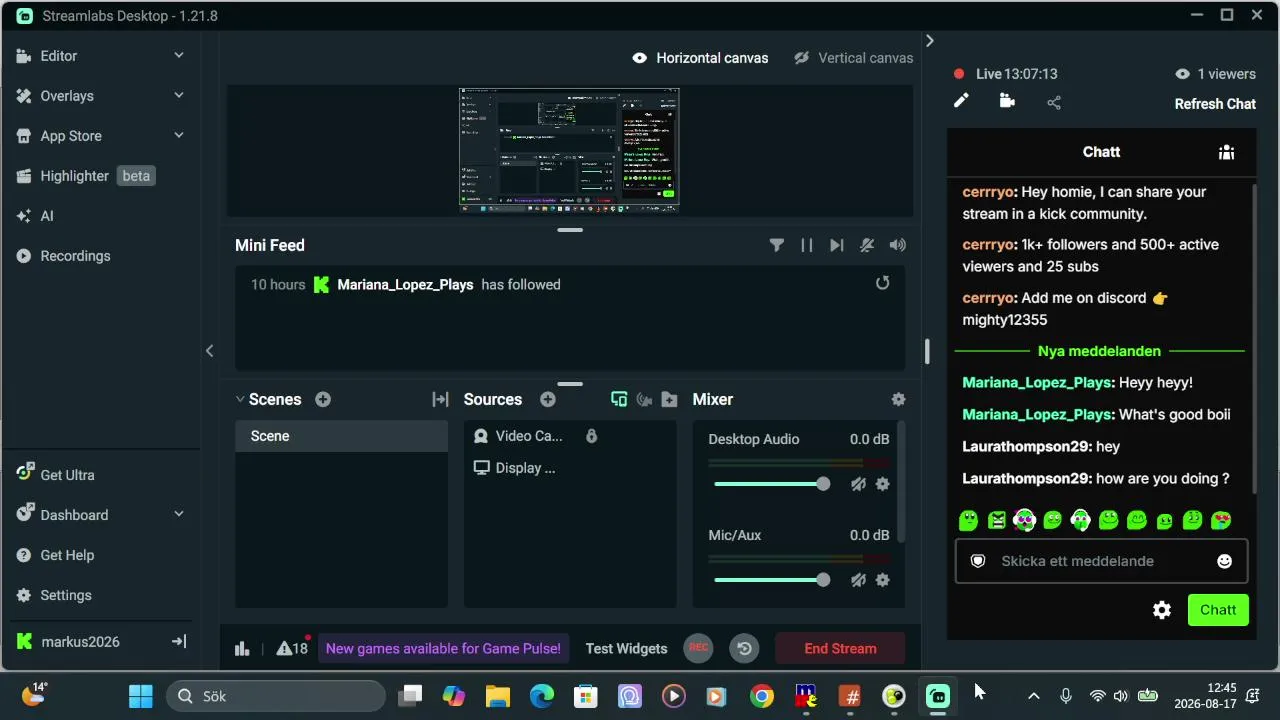
Task: Open the Scenes collection dropdown
Action: point(240,399)
